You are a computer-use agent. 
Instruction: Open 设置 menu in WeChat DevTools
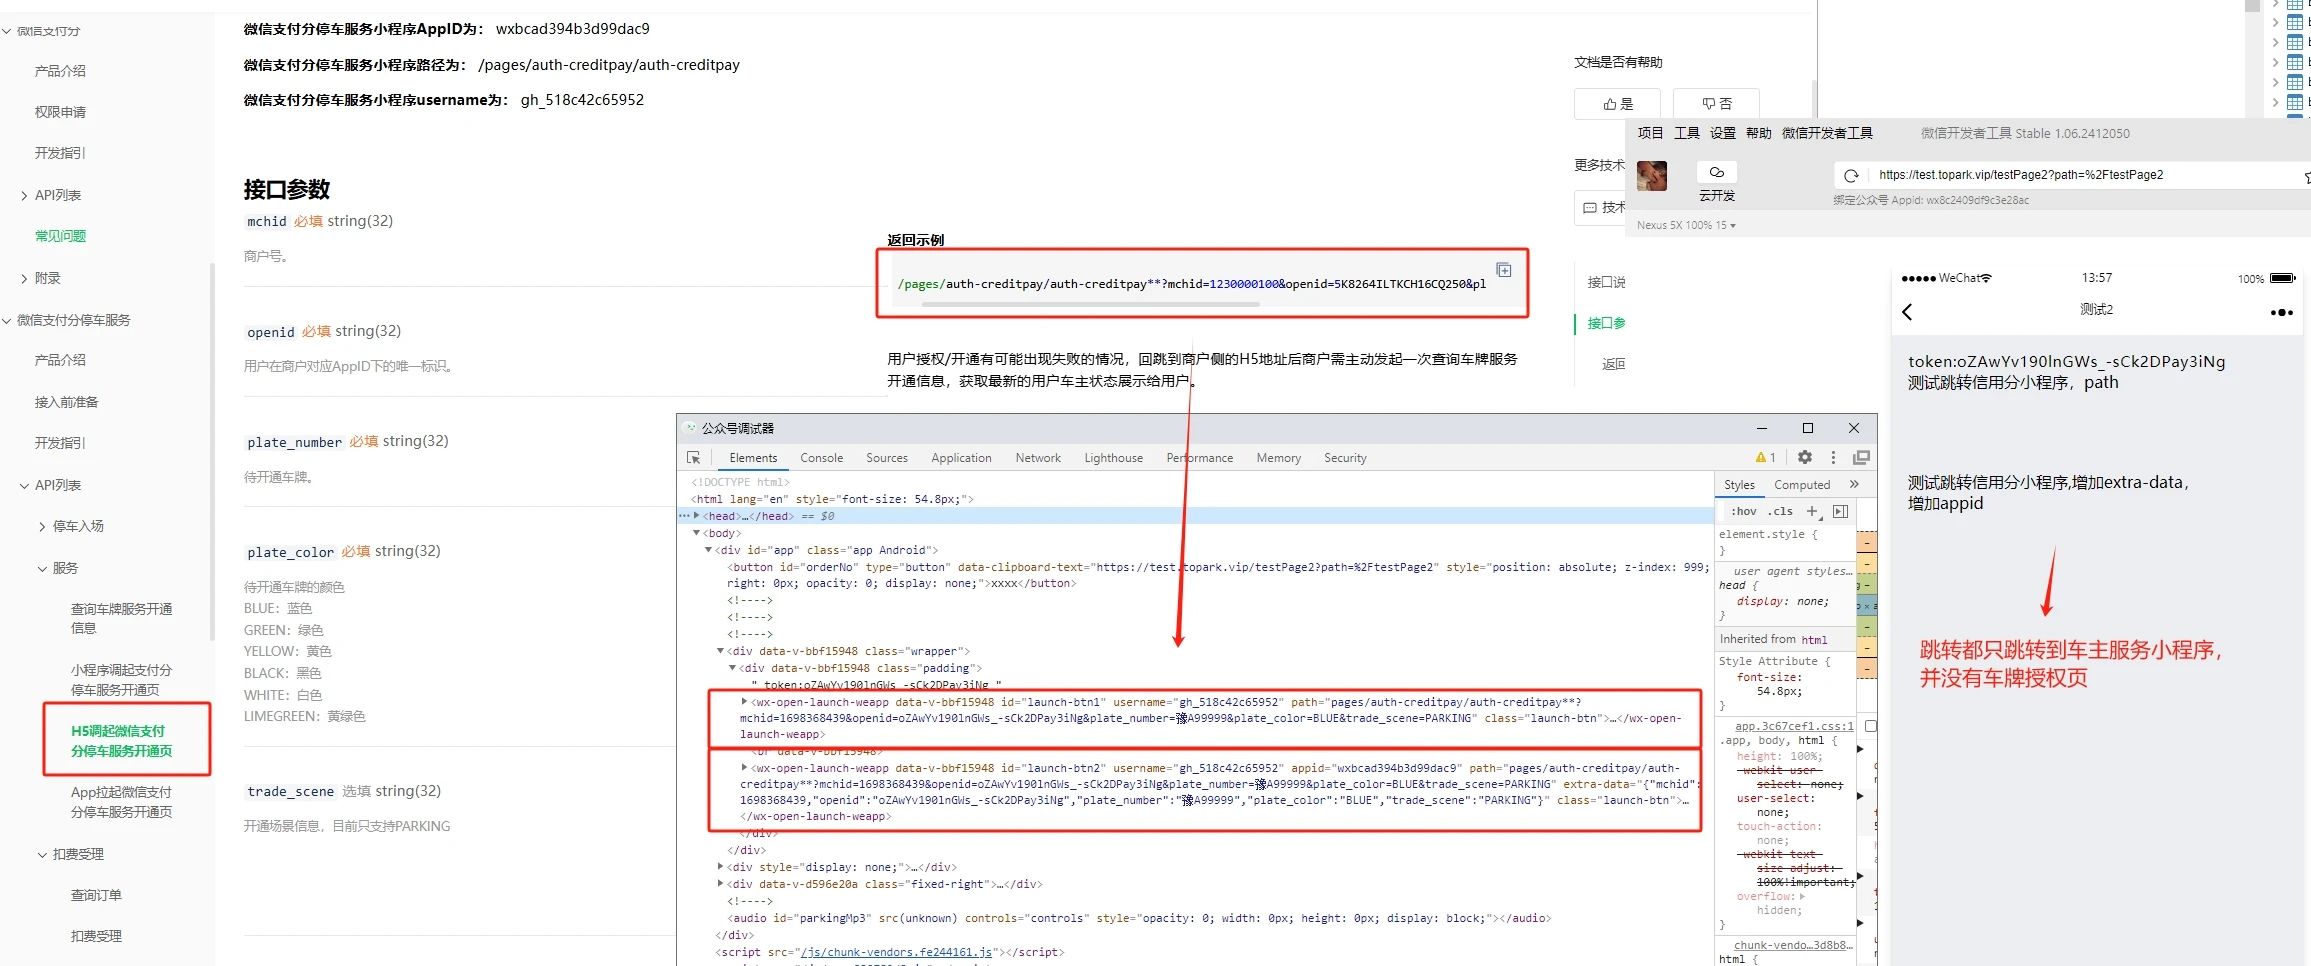[1722, 133]
